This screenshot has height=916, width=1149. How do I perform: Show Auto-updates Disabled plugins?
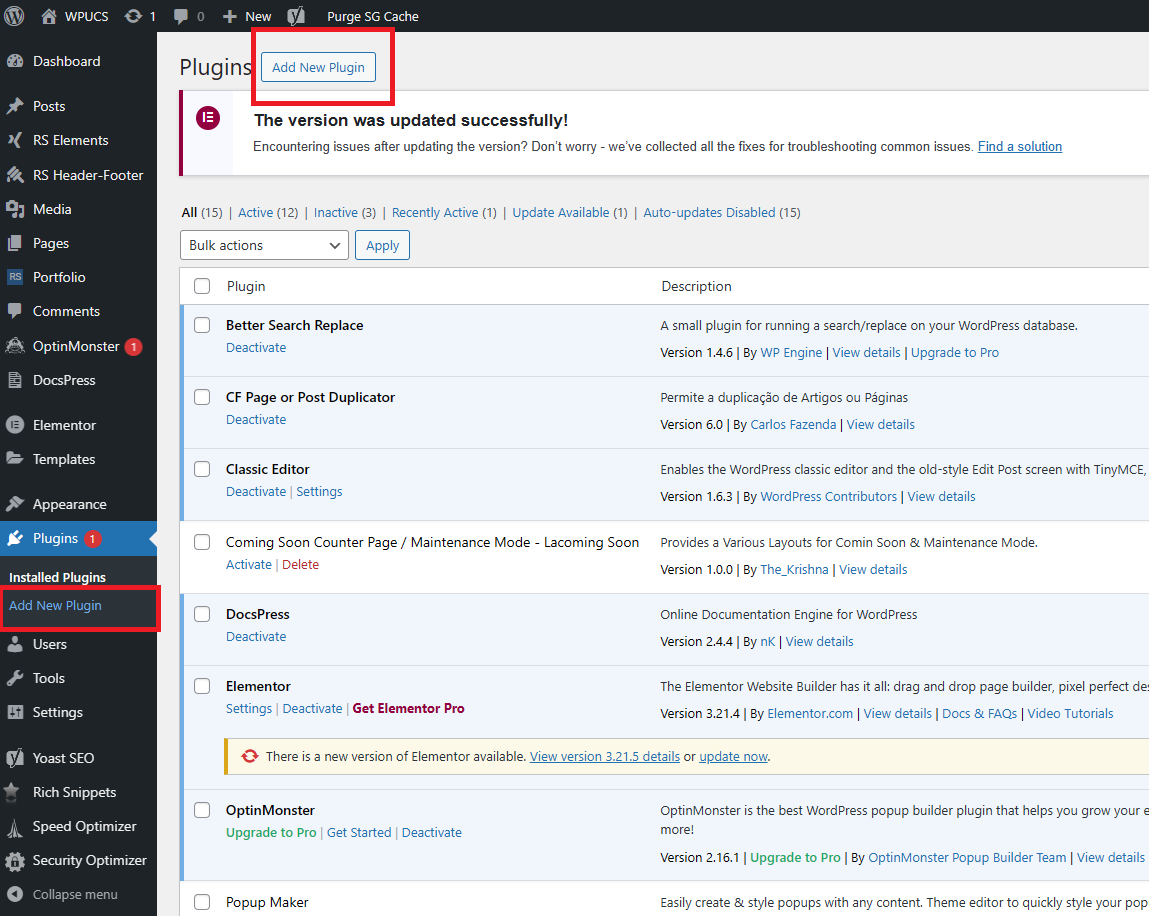(x=722, y=213)
